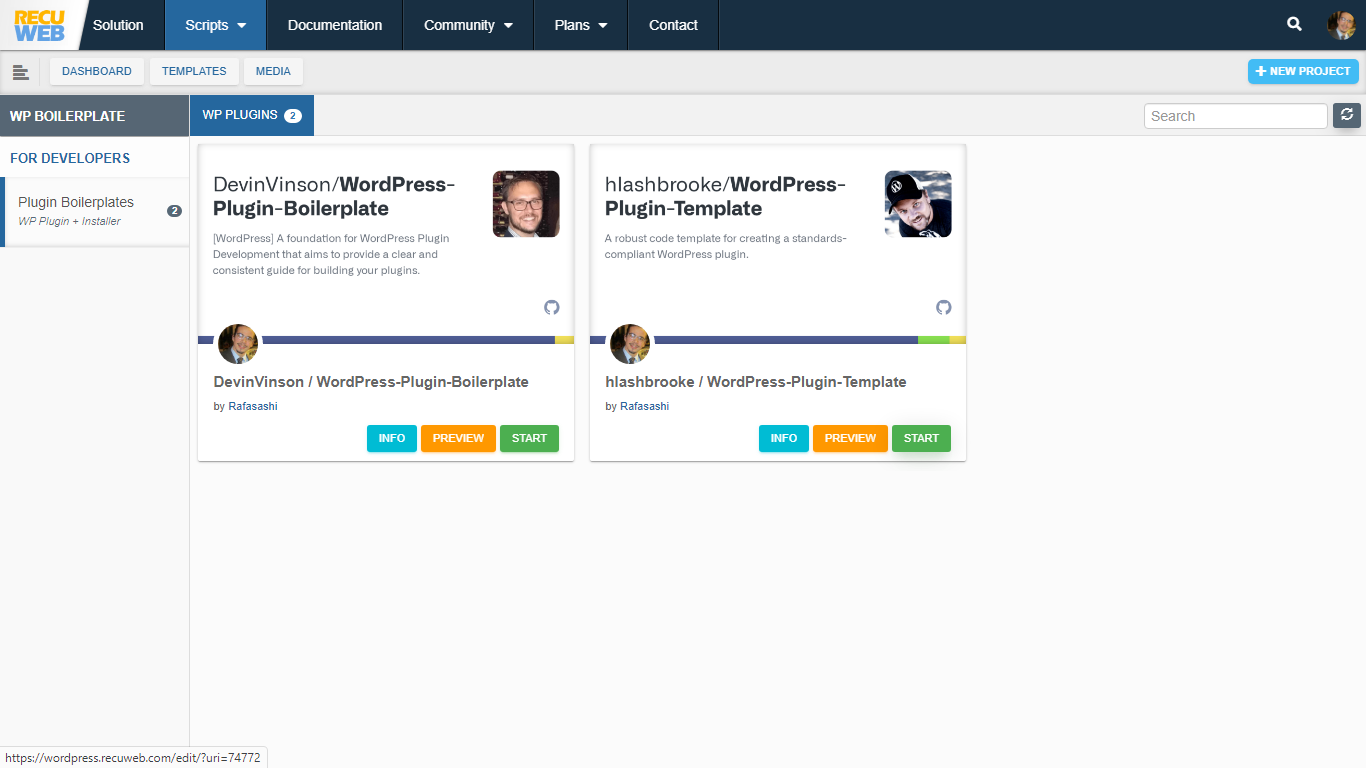Click Preview on WordPress-Plugin-Template card
The height and width of the screenshot is (768, 1366).
pyautogui.click(x=850, y=438)
